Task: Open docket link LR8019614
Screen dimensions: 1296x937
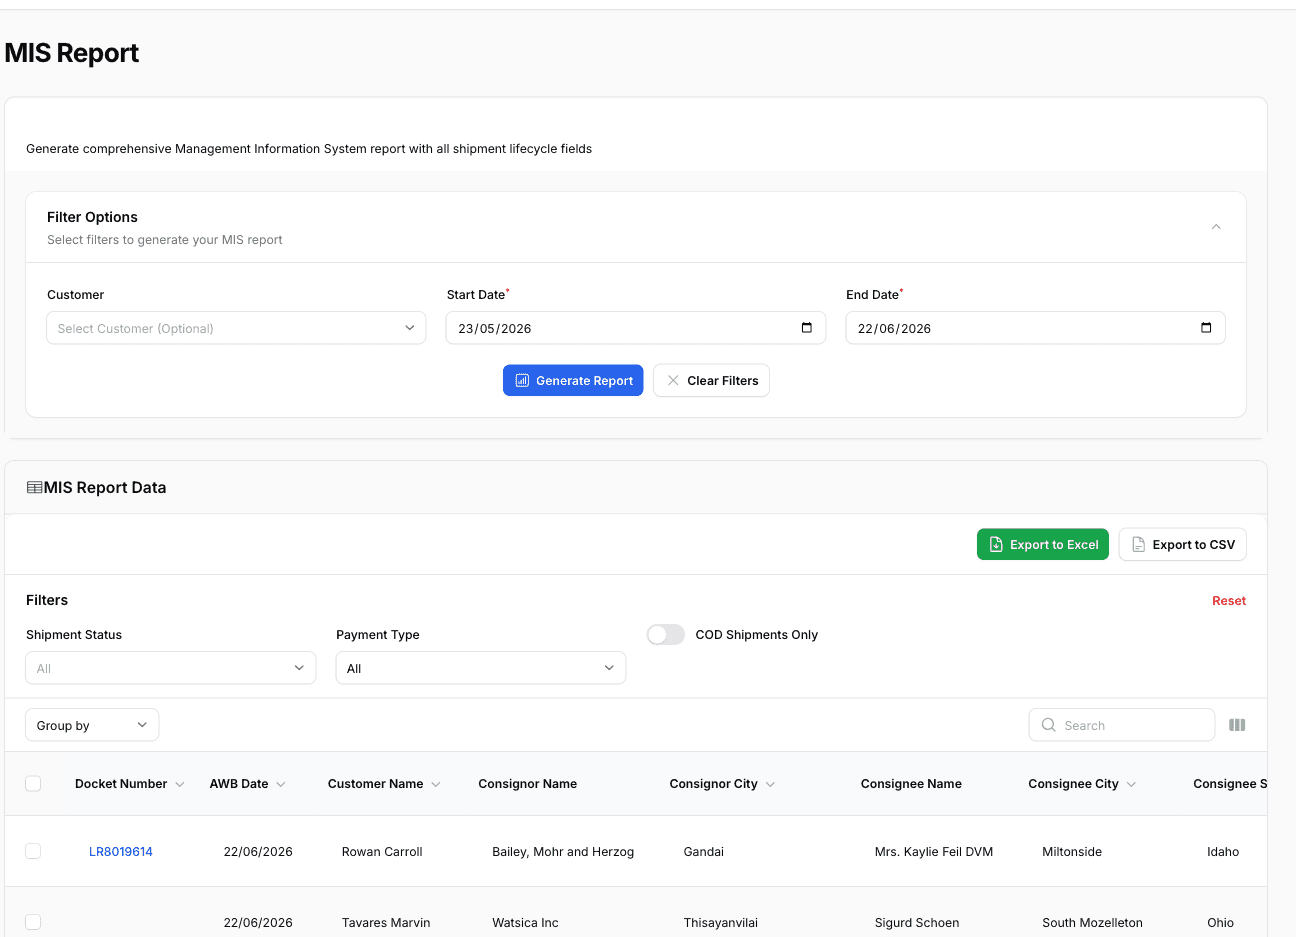Action: 121,852
